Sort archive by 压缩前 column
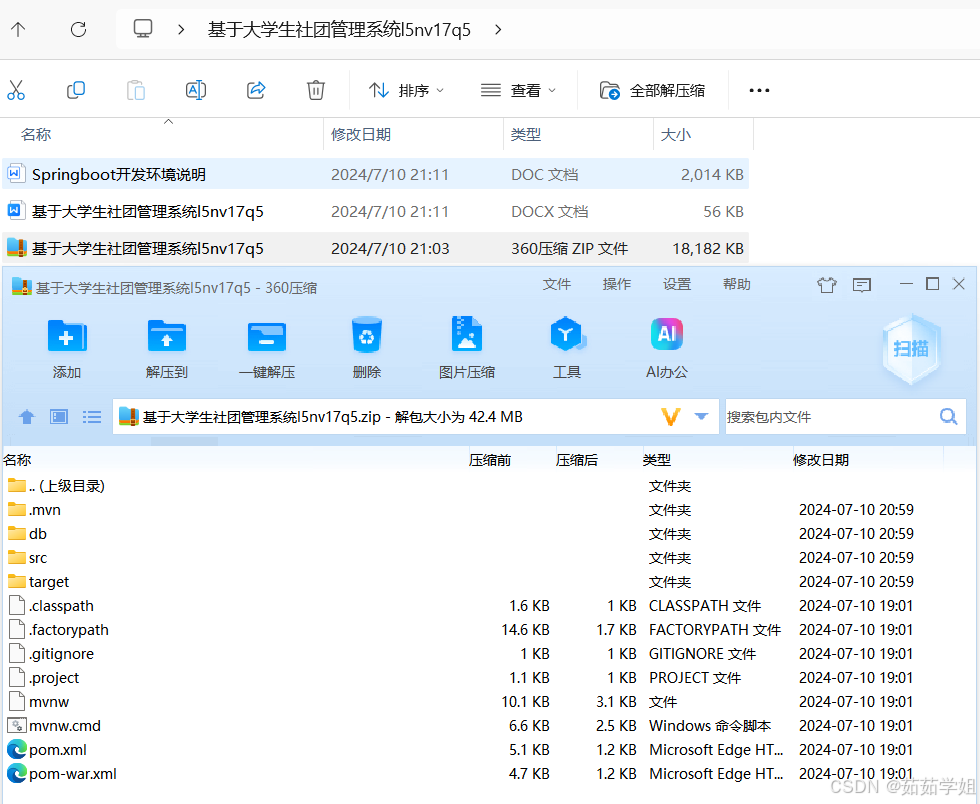The width and height of the screenshot is (980, 804). pyautogui.click(x=489, y=460)
